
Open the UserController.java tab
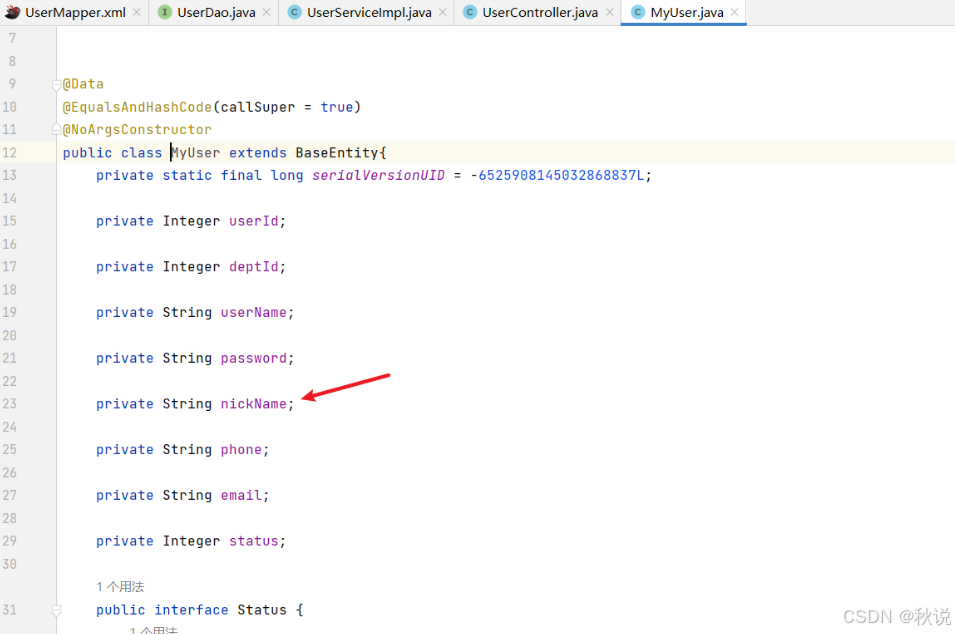540,12
